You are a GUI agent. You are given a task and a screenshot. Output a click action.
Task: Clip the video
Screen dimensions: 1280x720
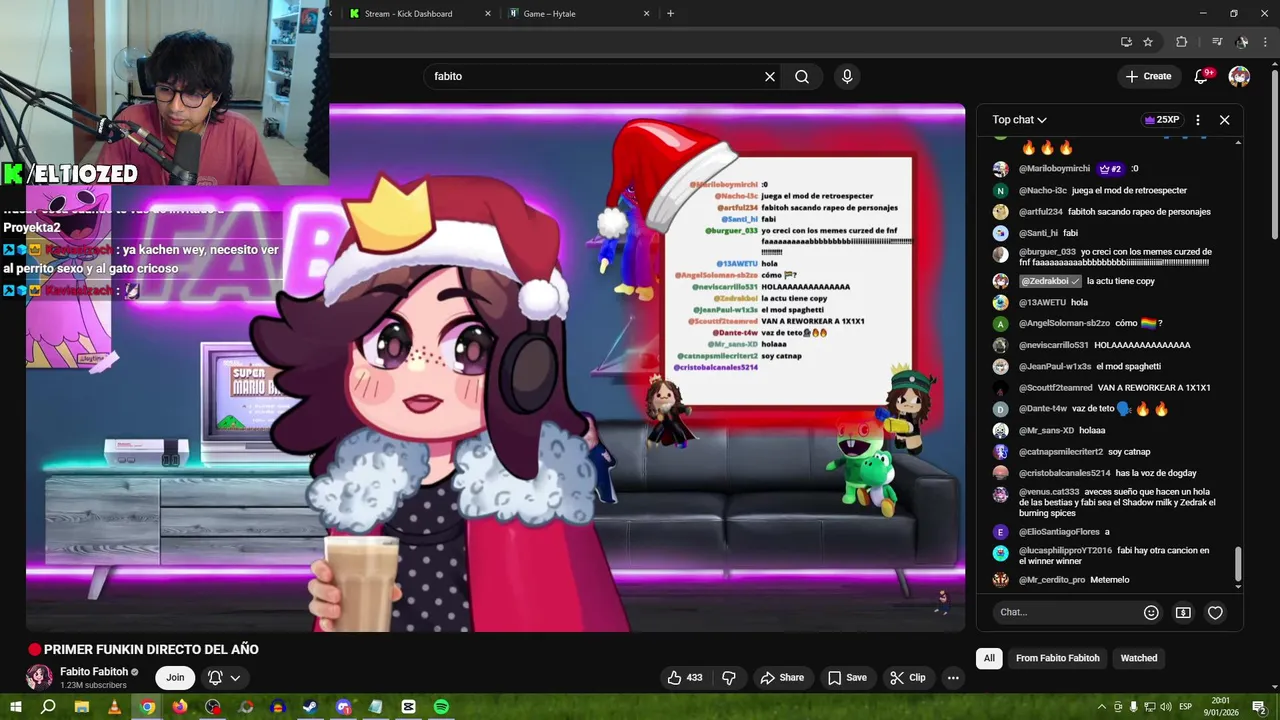(908, 677)
